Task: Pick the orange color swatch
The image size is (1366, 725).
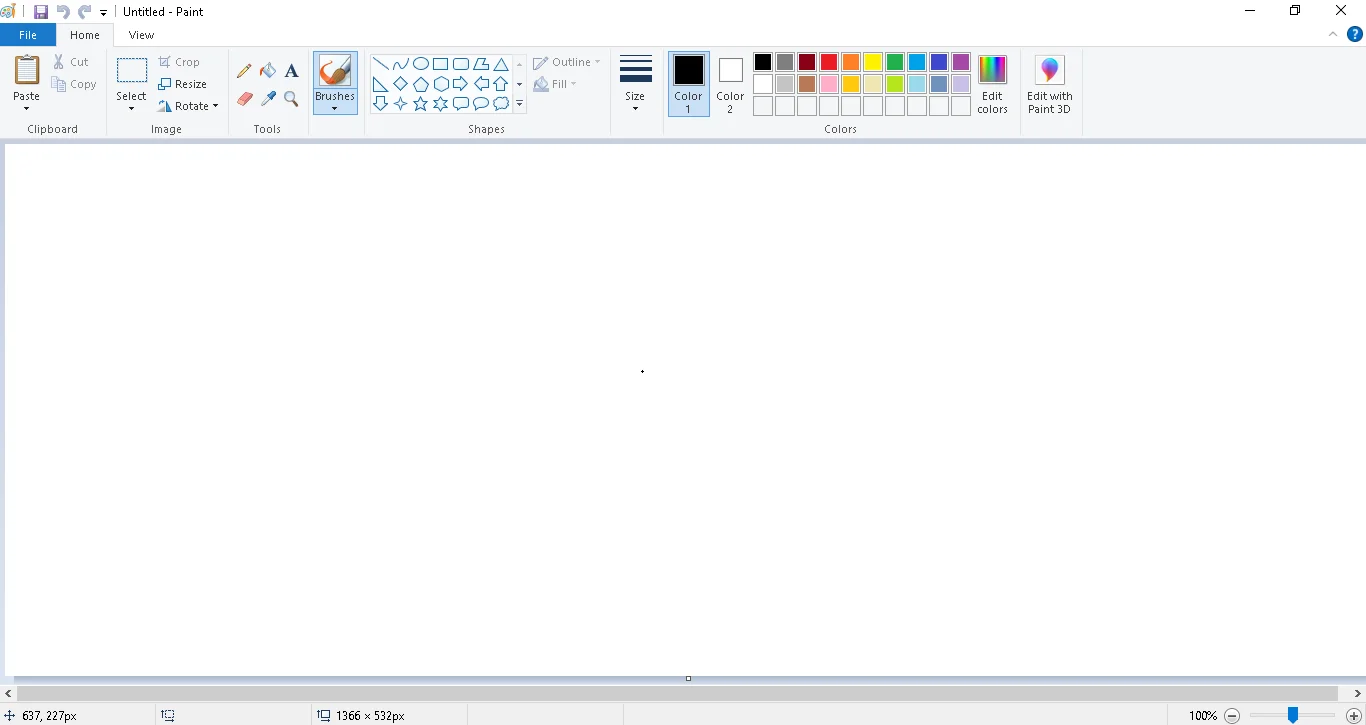Action: click(851, 62)
